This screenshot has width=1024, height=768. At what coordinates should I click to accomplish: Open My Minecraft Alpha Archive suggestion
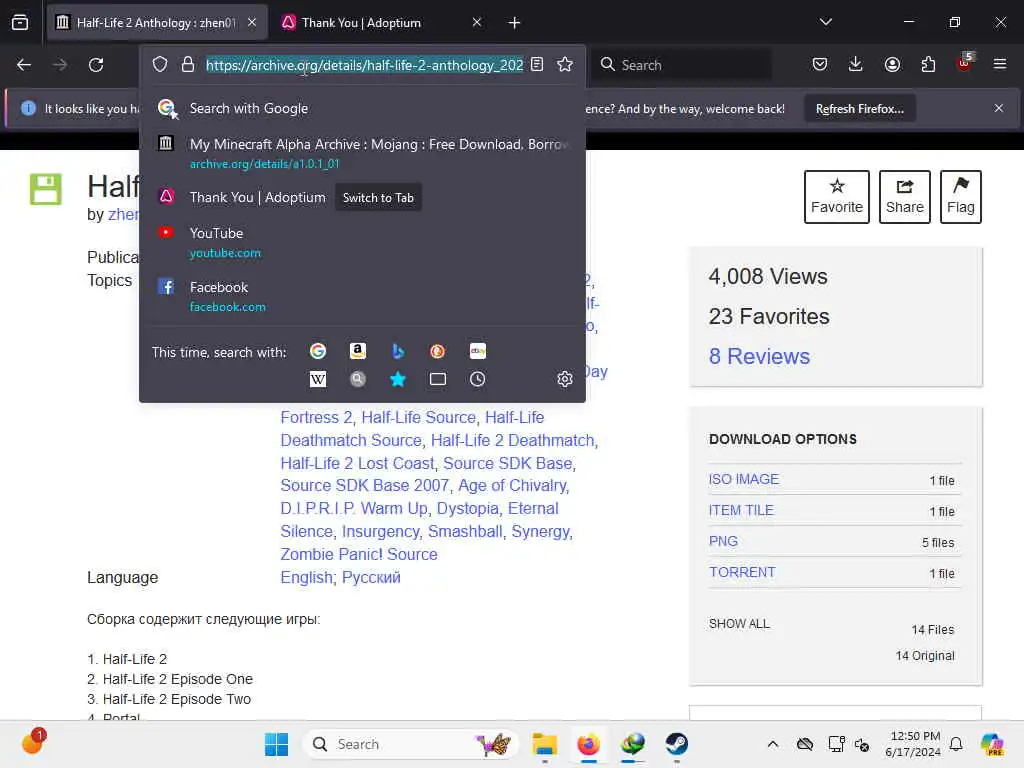362,153
